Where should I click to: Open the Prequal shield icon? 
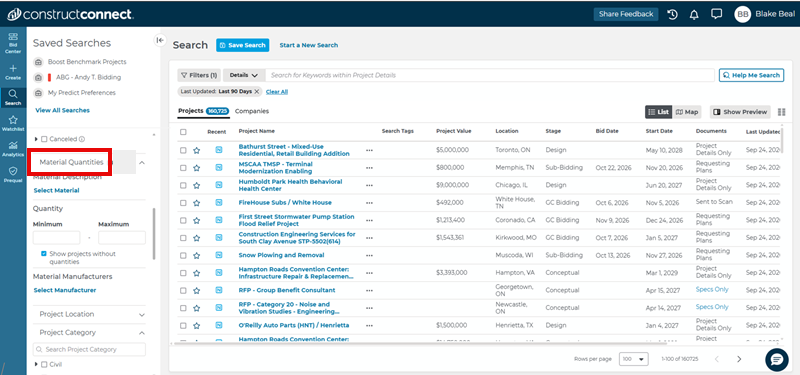(x=13, y=174)
